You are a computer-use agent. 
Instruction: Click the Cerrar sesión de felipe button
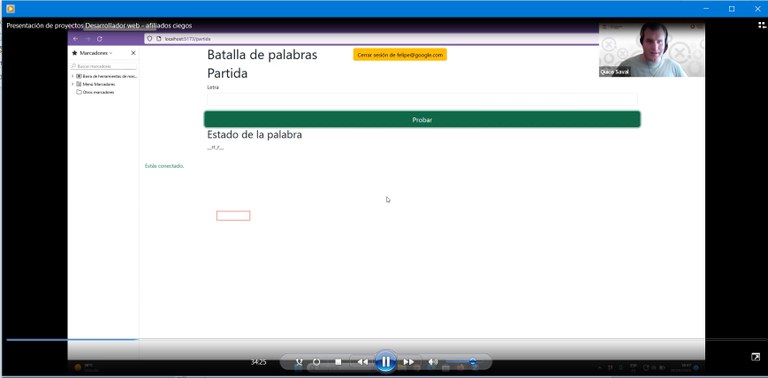(400, 55)
